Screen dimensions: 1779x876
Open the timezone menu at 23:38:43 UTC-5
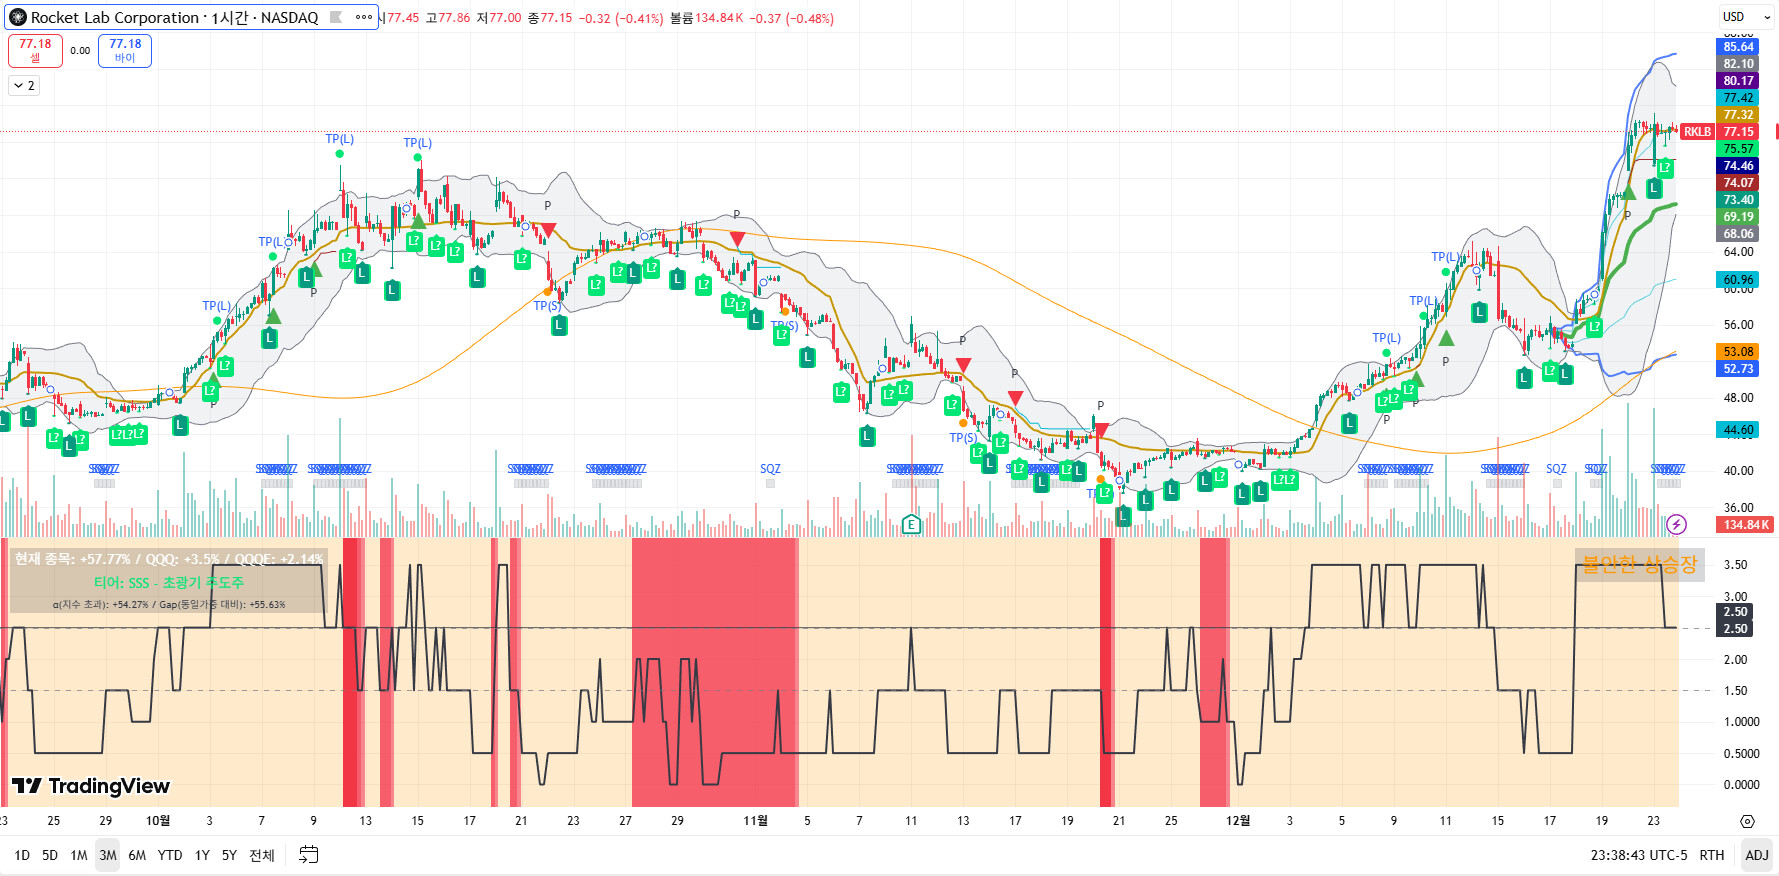(1639, 855)
